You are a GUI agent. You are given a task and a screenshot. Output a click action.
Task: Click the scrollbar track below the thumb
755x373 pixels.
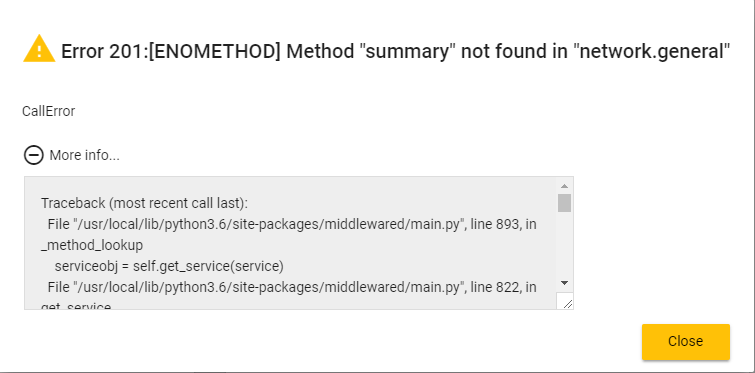click(564, 244)
